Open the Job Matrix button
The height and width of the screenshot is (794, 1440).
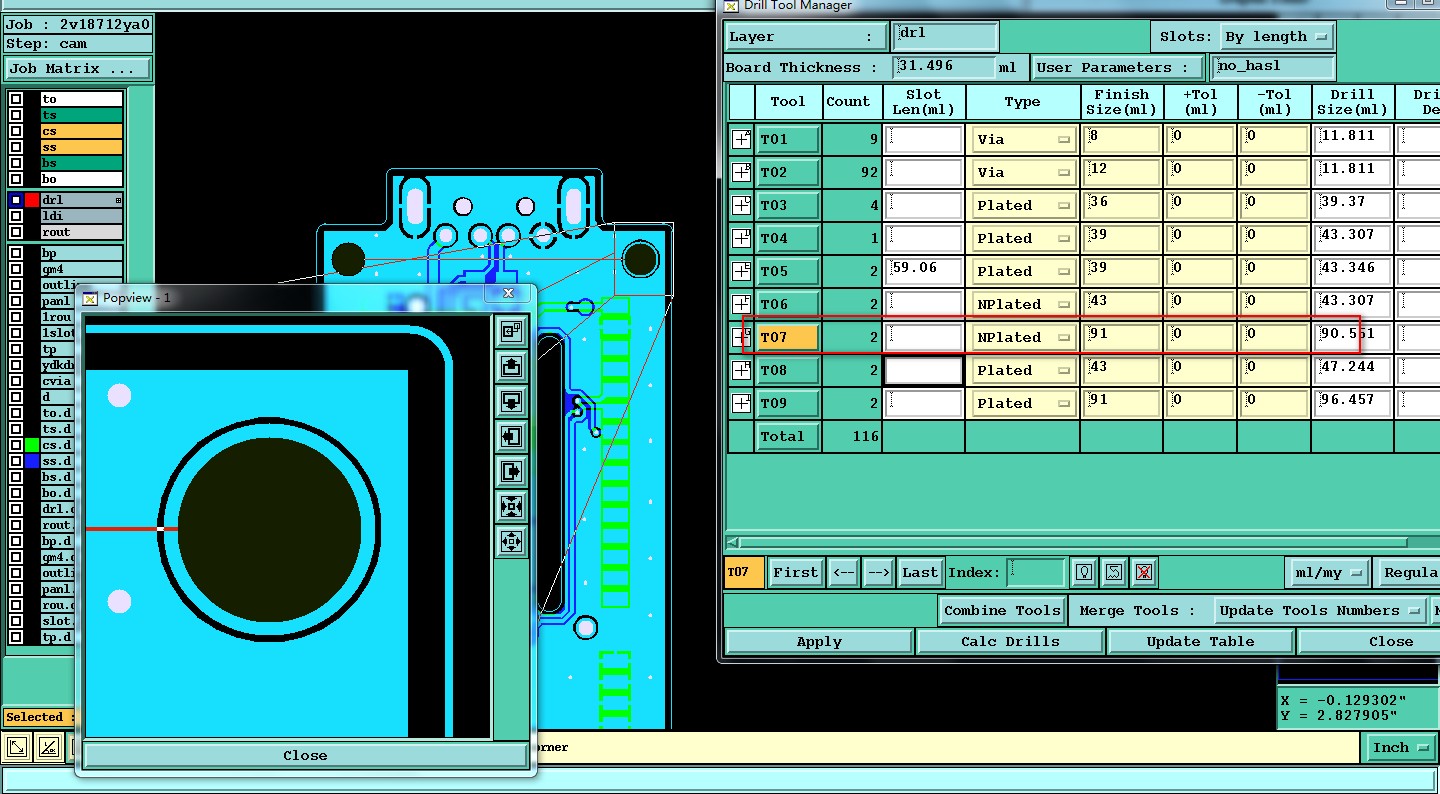click(x=78, y=69)
